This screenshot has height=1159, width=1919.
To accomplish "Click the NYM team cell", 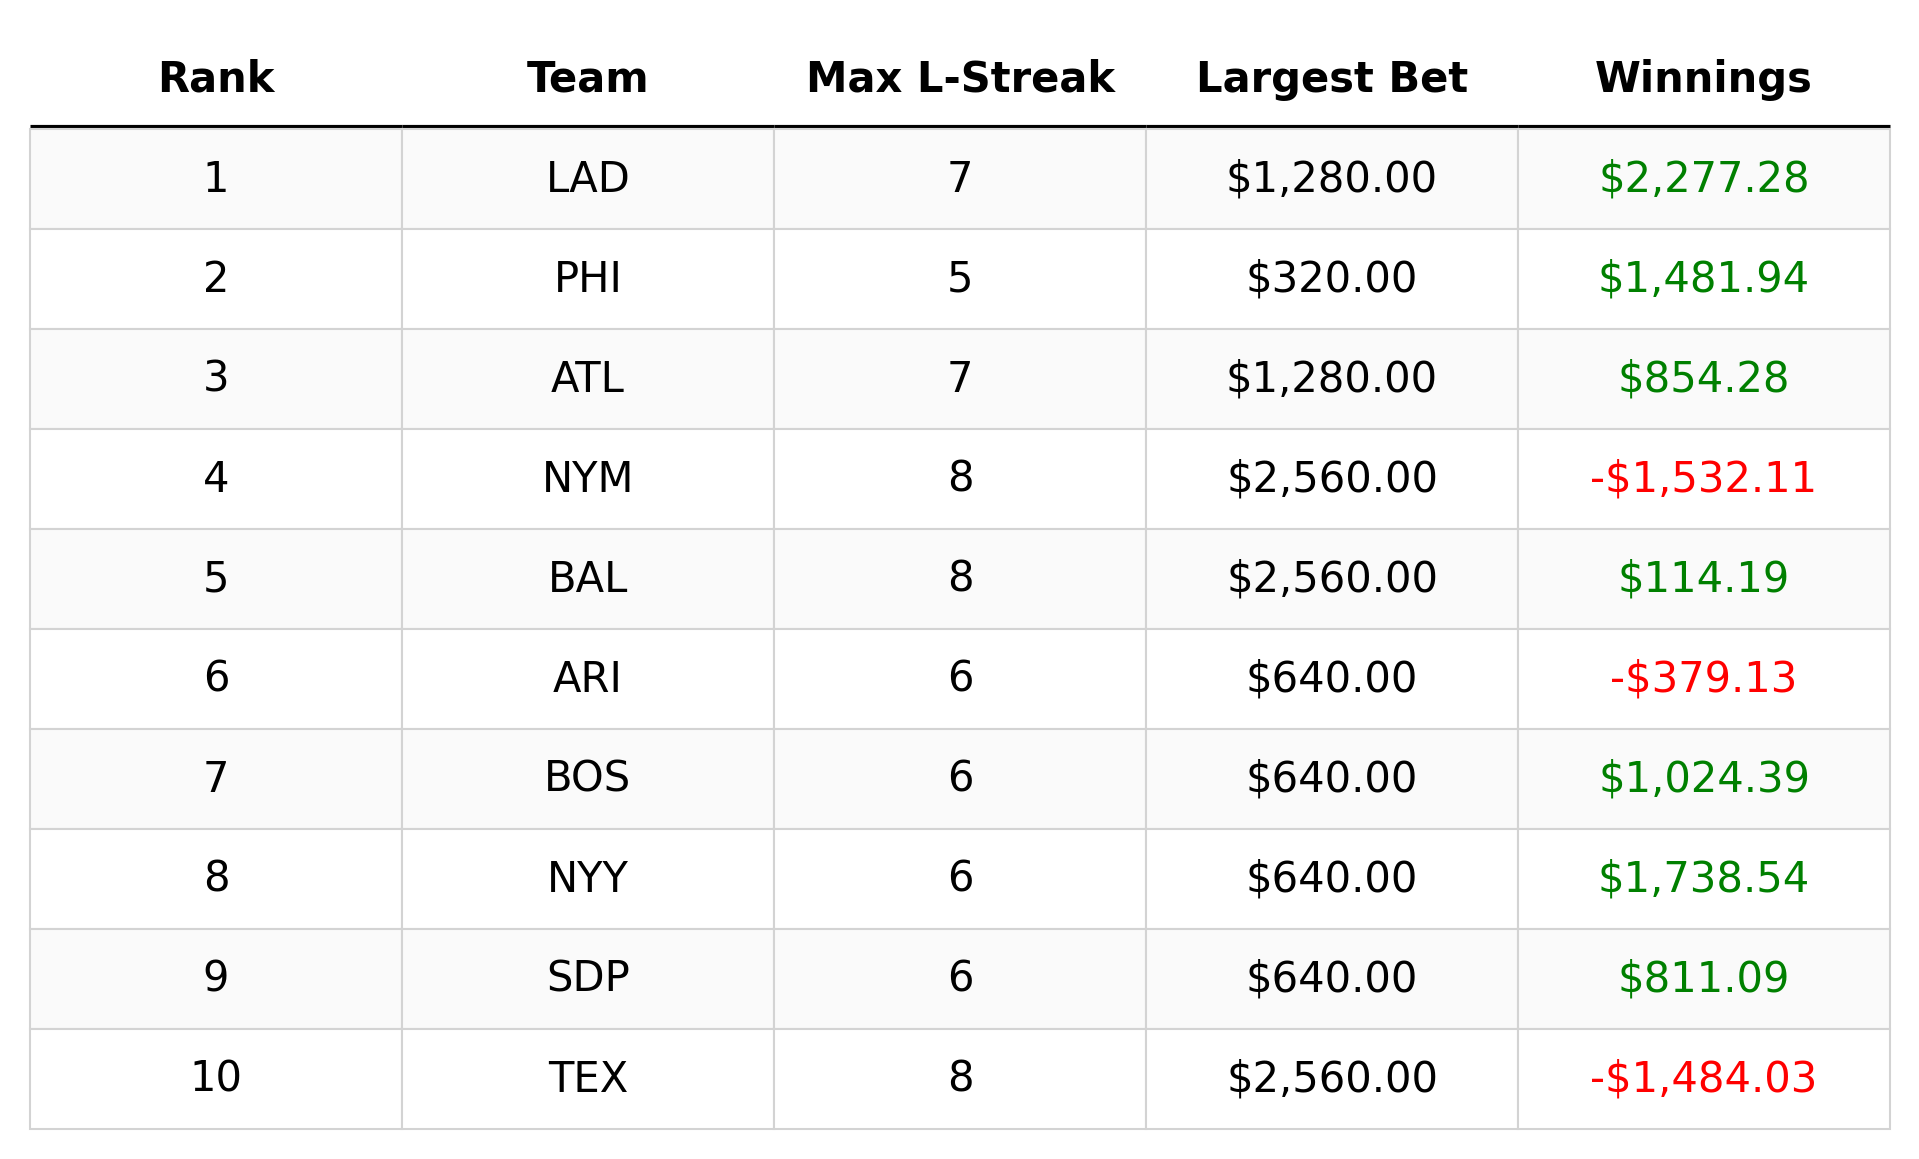I will coord(587,478).
